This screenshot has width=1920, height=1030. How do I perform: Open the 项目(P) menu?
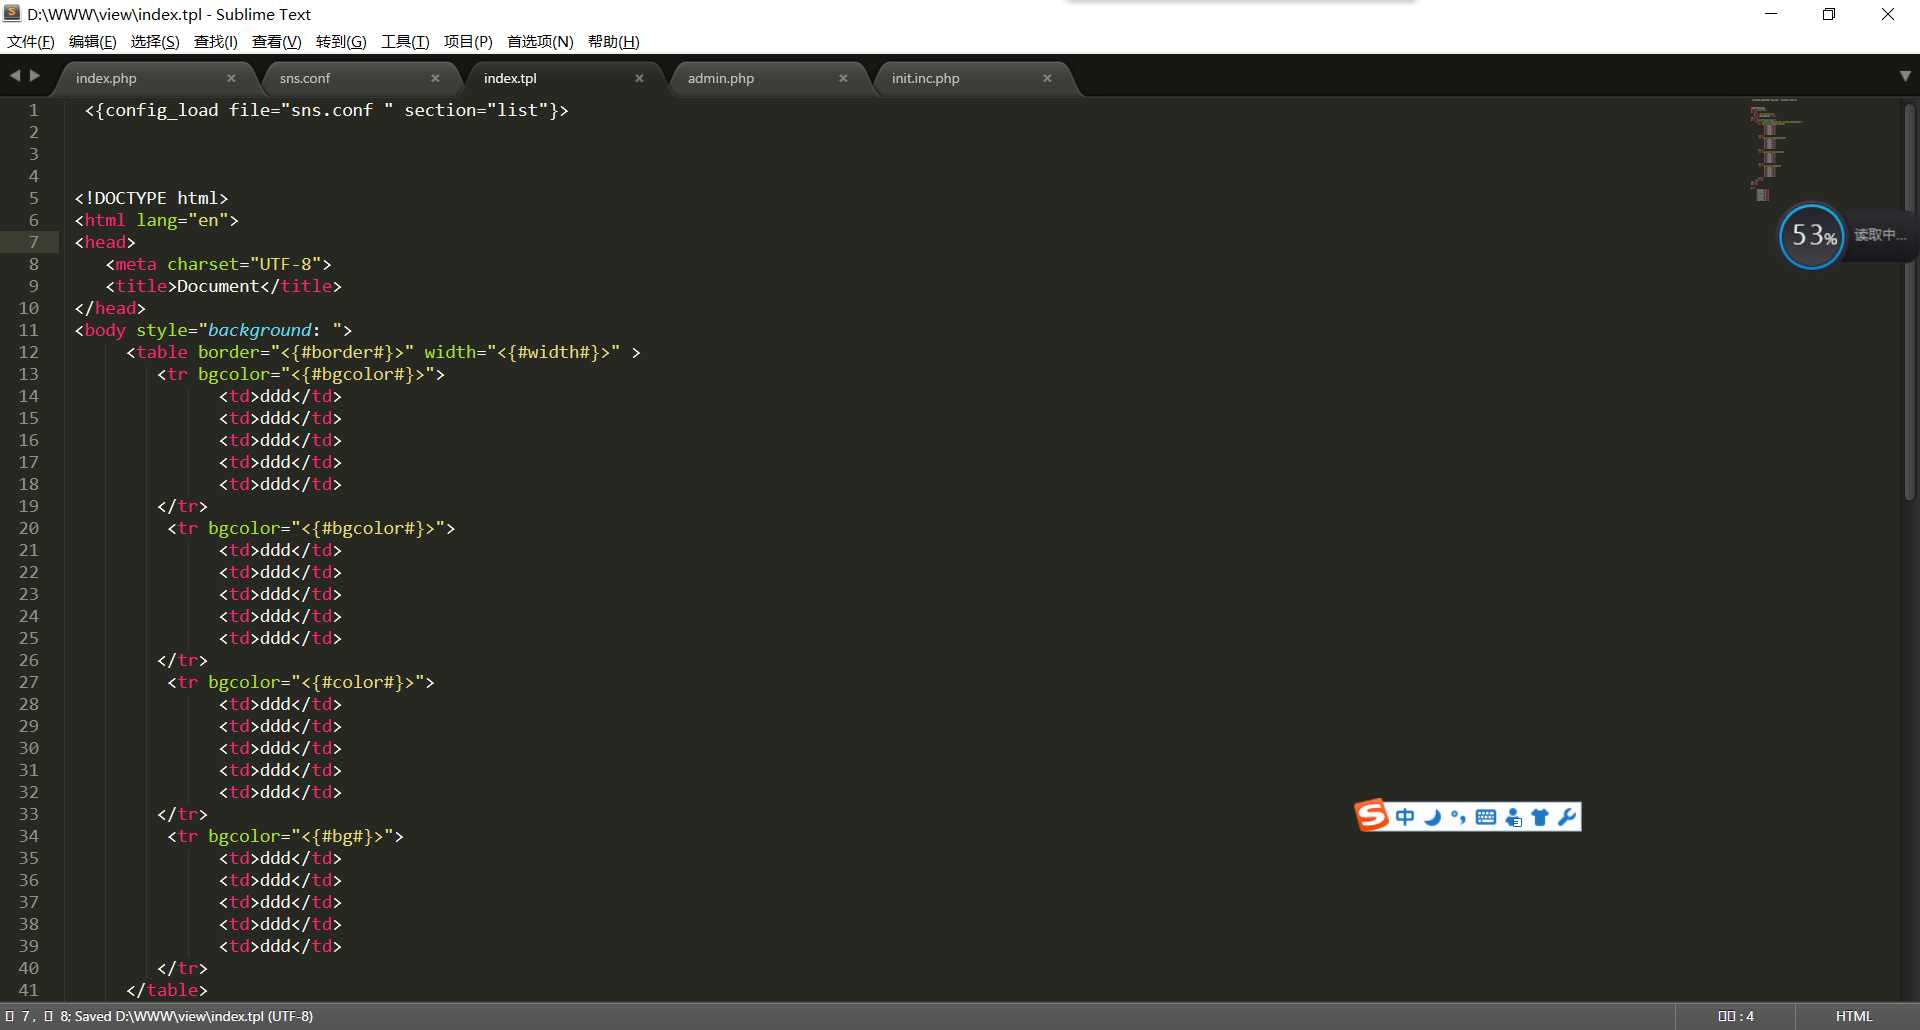click(468, 41)
